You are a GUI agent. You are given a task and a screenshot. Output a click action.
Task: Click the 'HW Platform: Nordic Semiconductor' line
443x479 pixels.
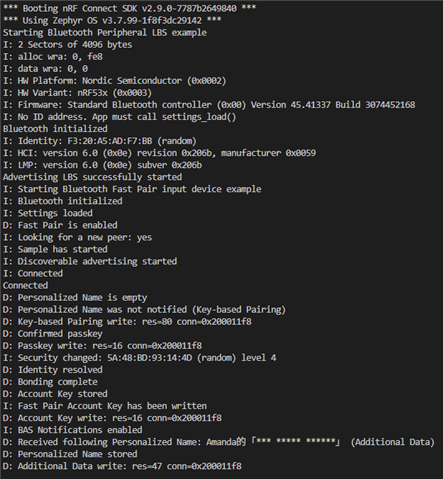click(x=114, y=81)
